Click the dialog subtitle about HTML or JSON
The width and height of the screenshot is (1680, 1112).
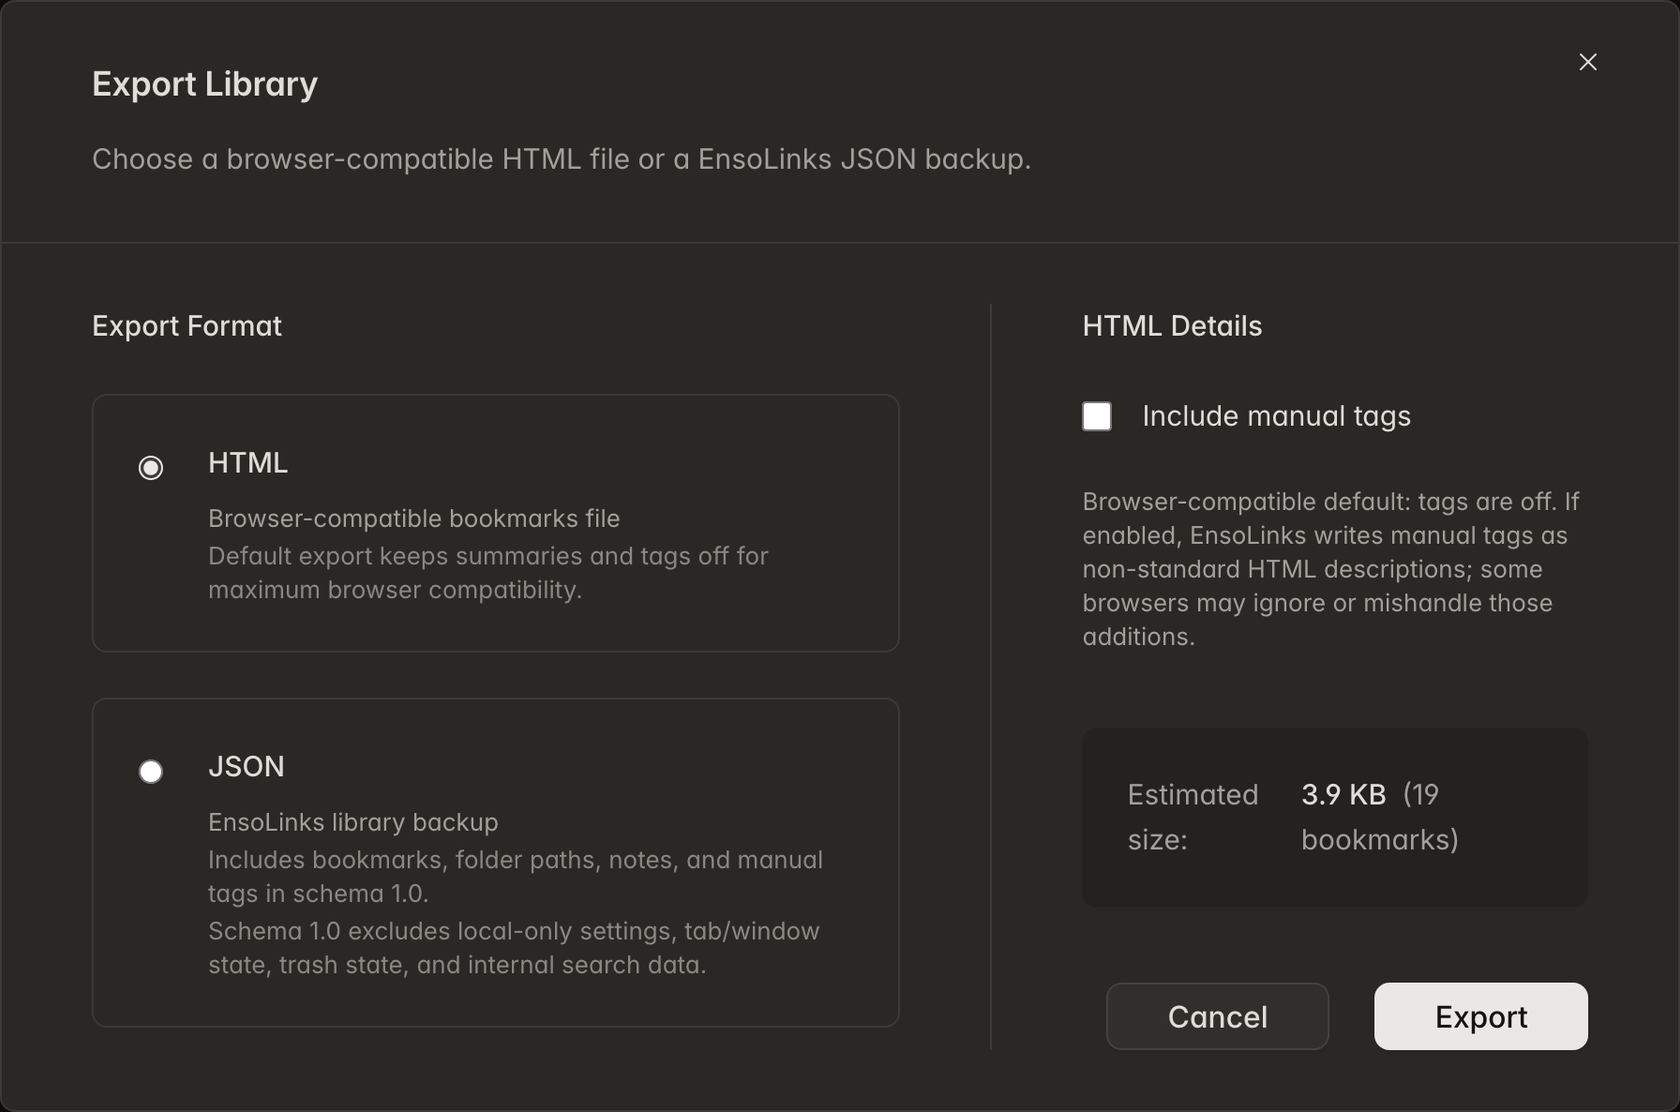pyautogui.click(x=561, y=159)
